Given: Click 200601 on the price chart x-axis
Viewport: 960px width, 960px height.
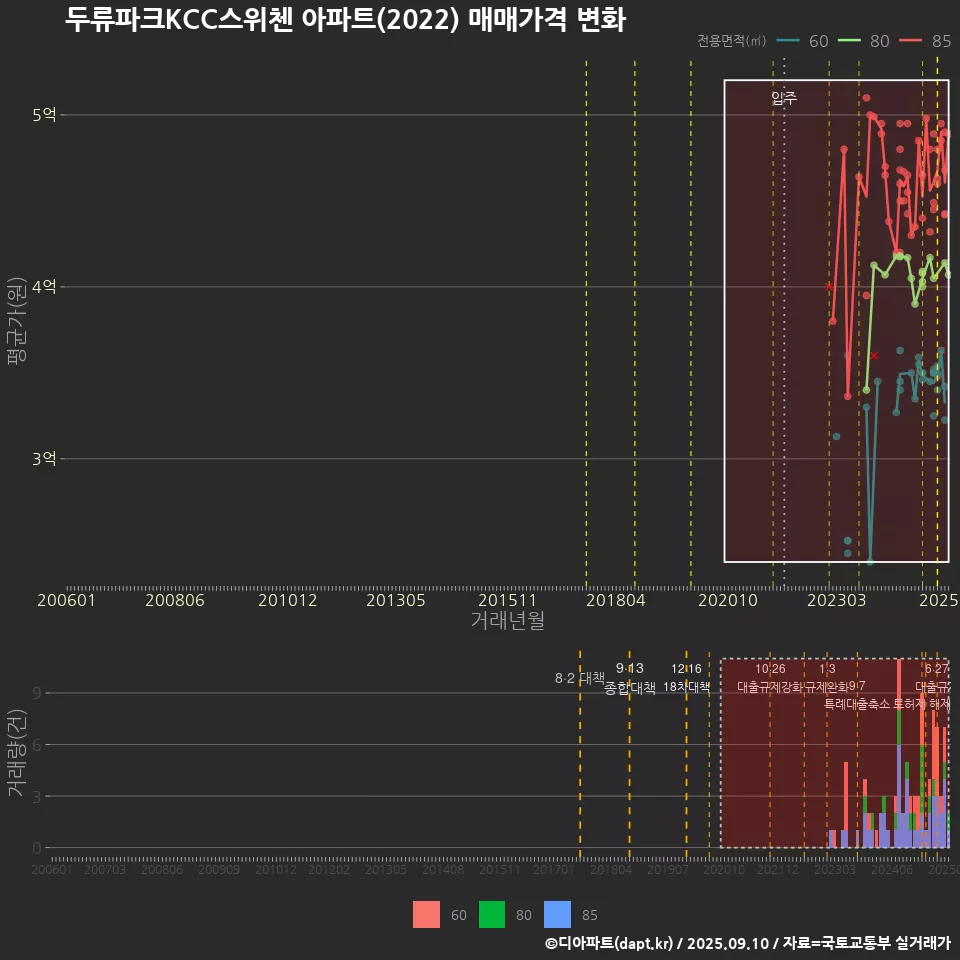Looking at the screenshot, I should point(66,600).
